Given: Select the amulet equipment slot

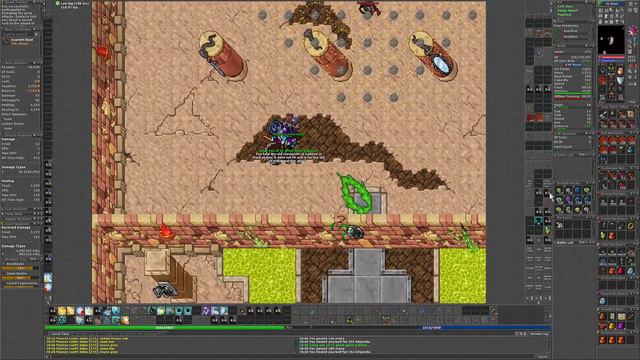Looking at the screenshot, I should click(x=603, y=71).
